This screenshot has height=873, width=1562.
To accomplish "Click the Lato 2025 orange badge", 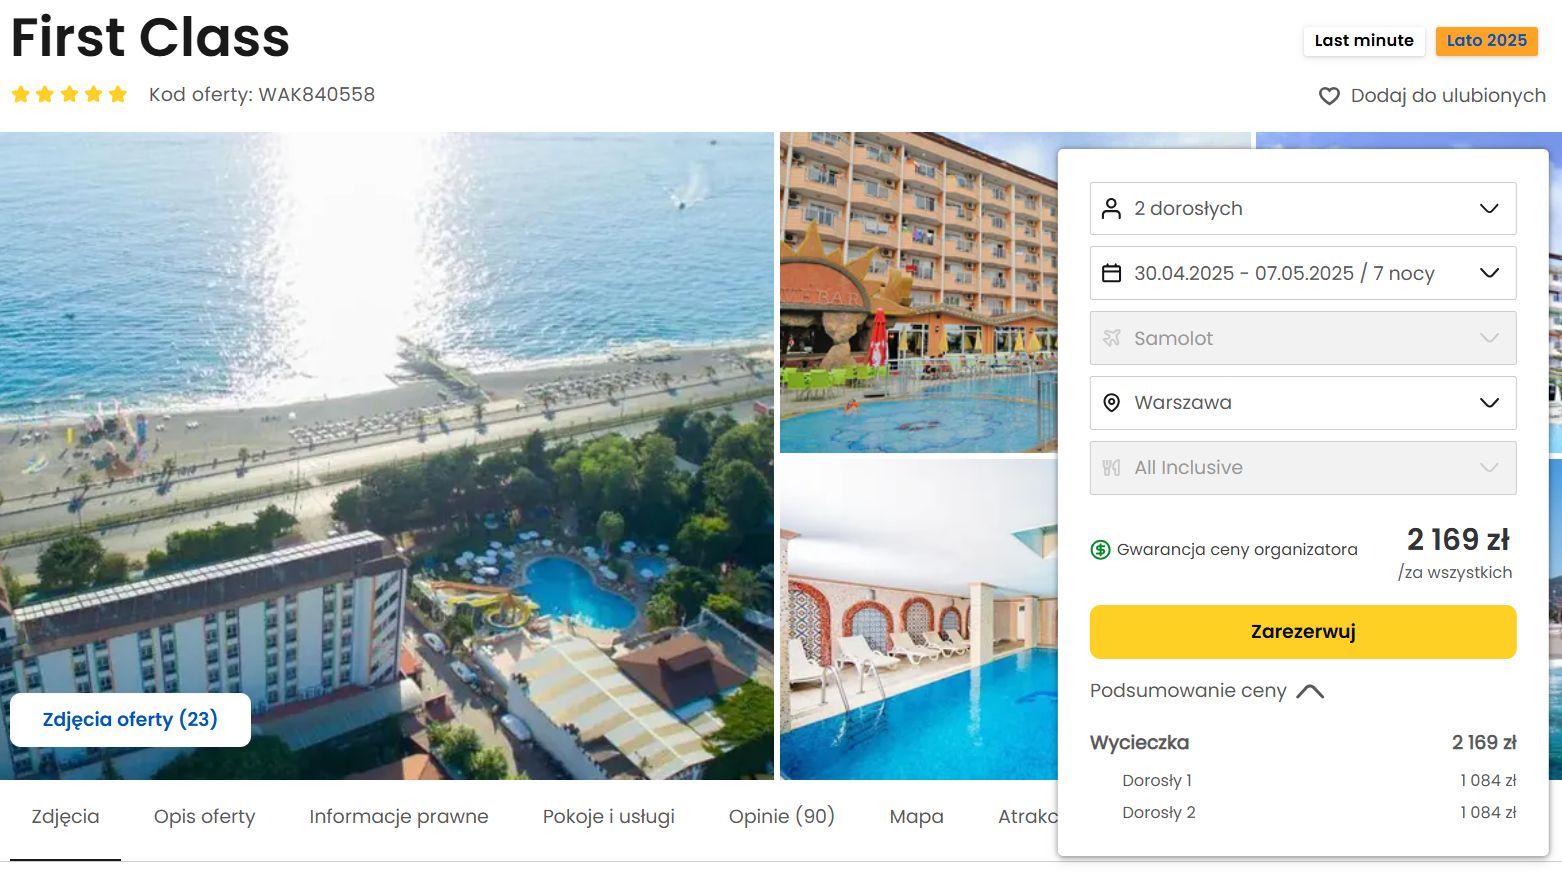I will [x=1487, y=41].
